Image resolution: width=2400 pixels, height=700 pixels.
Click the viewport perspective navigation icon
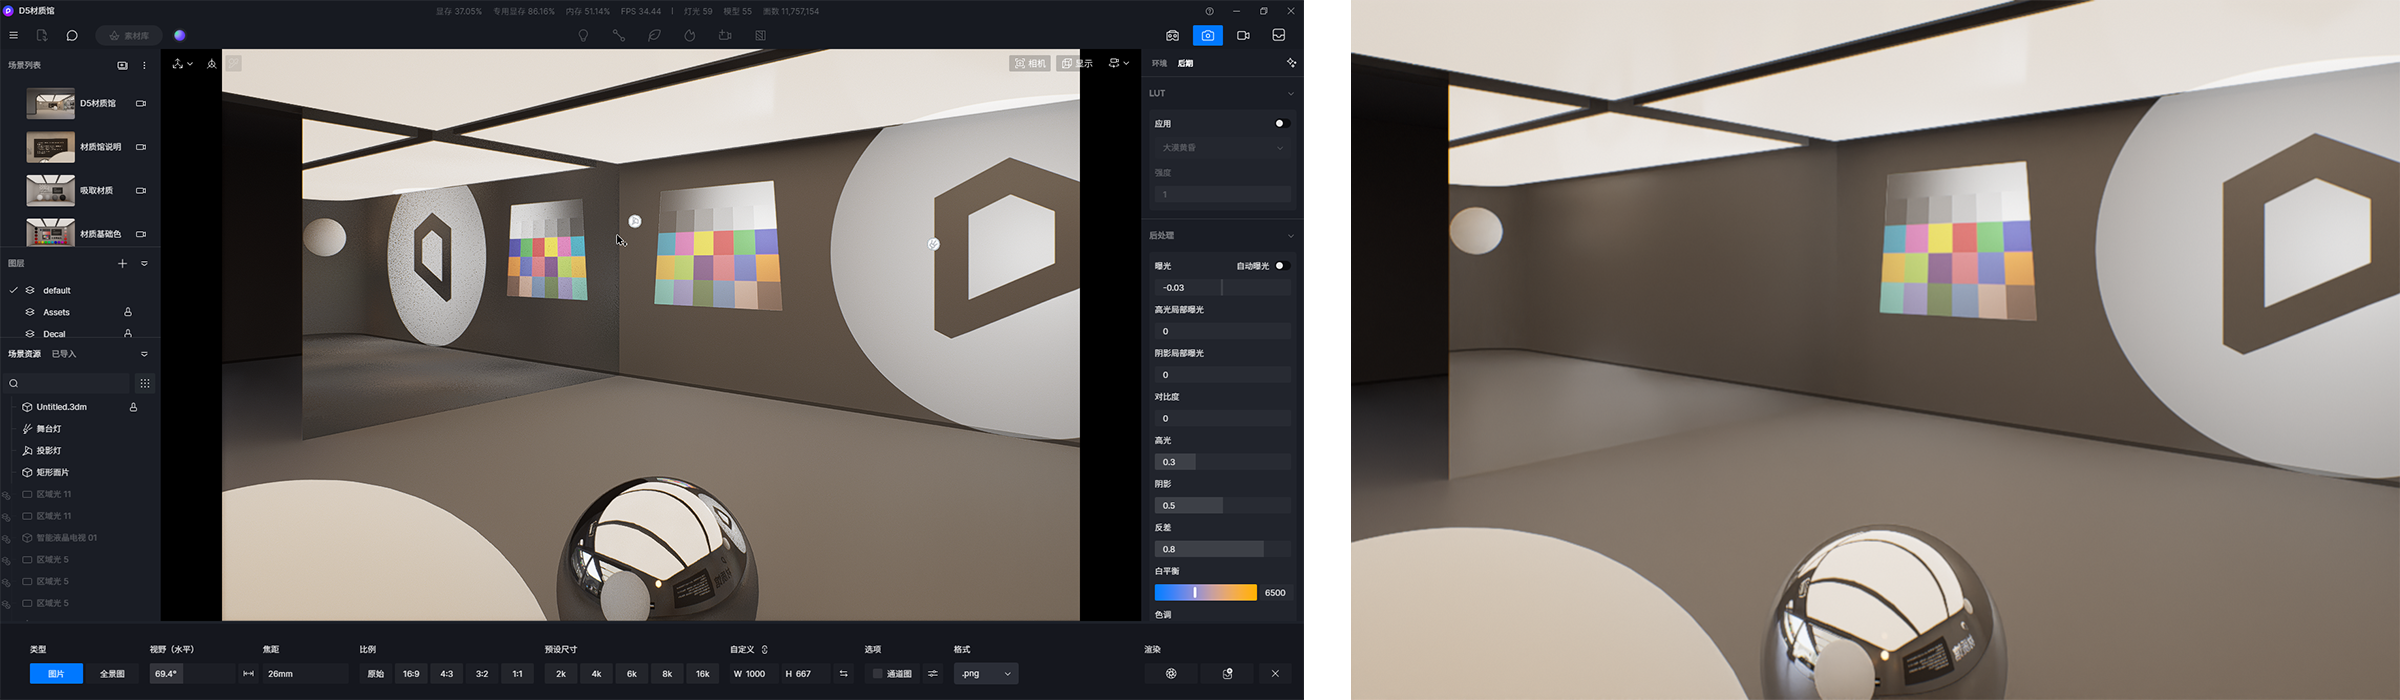211,63
